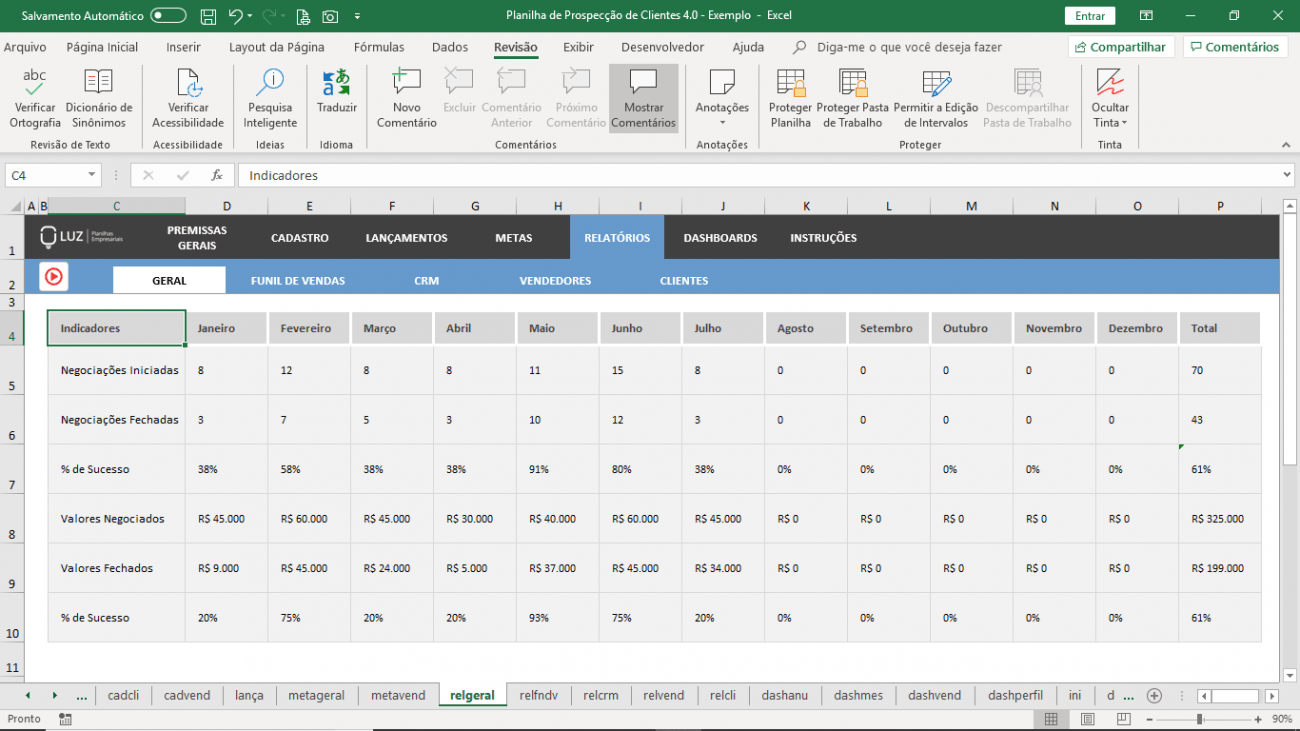Switch to the Fórmulas ribbon tab
The height and width of the screenshot is (731, 1300).
tap(378, 46)
